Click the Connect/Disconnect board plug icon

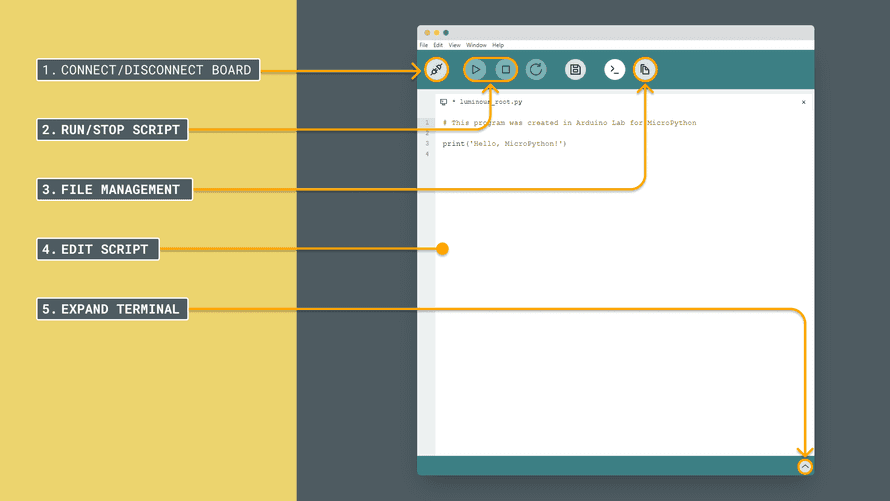tap(436, 70)
